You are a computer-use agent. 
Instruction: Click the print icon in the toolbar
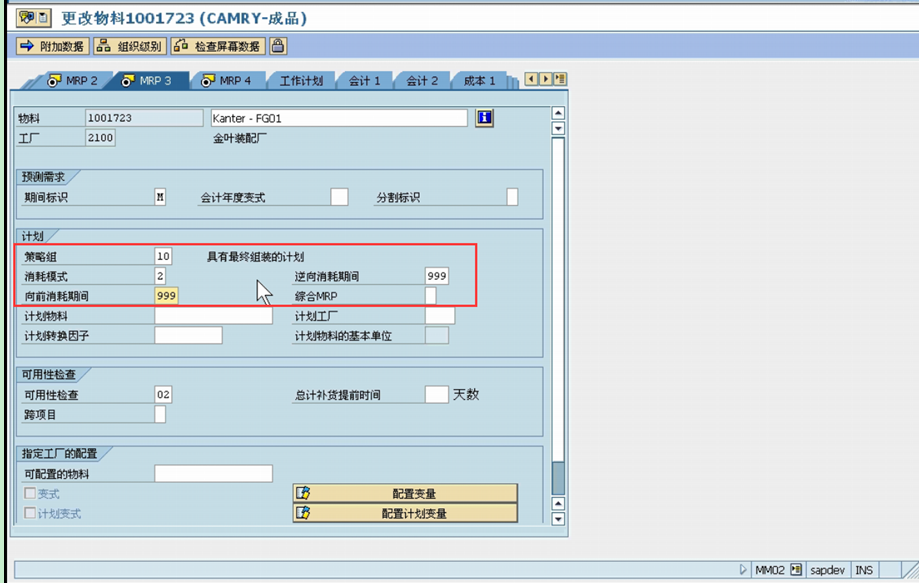tap(275, 45)
